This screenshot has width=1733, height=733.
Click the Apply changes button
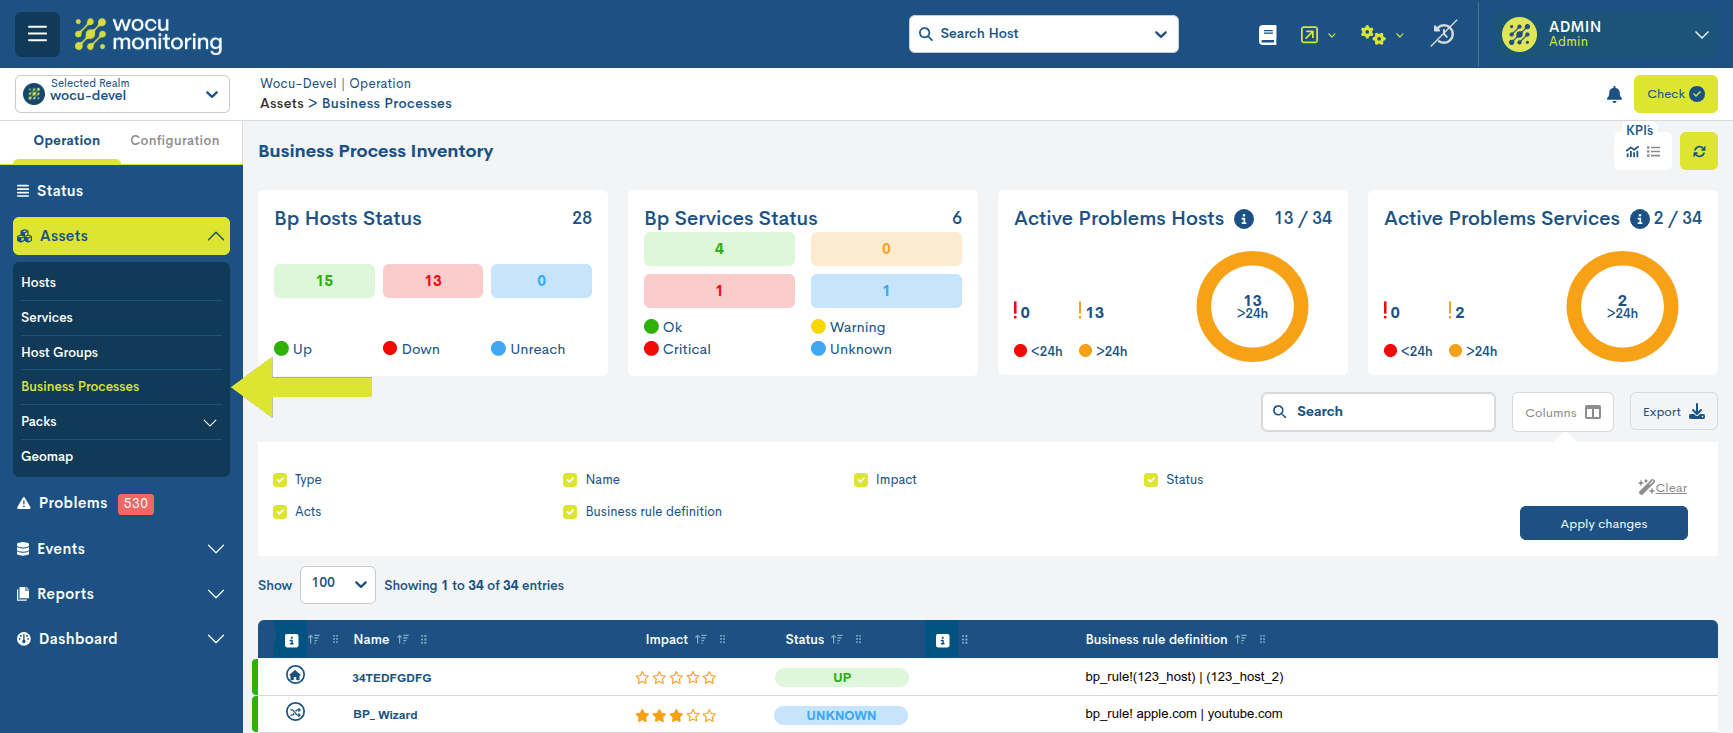1604,524
